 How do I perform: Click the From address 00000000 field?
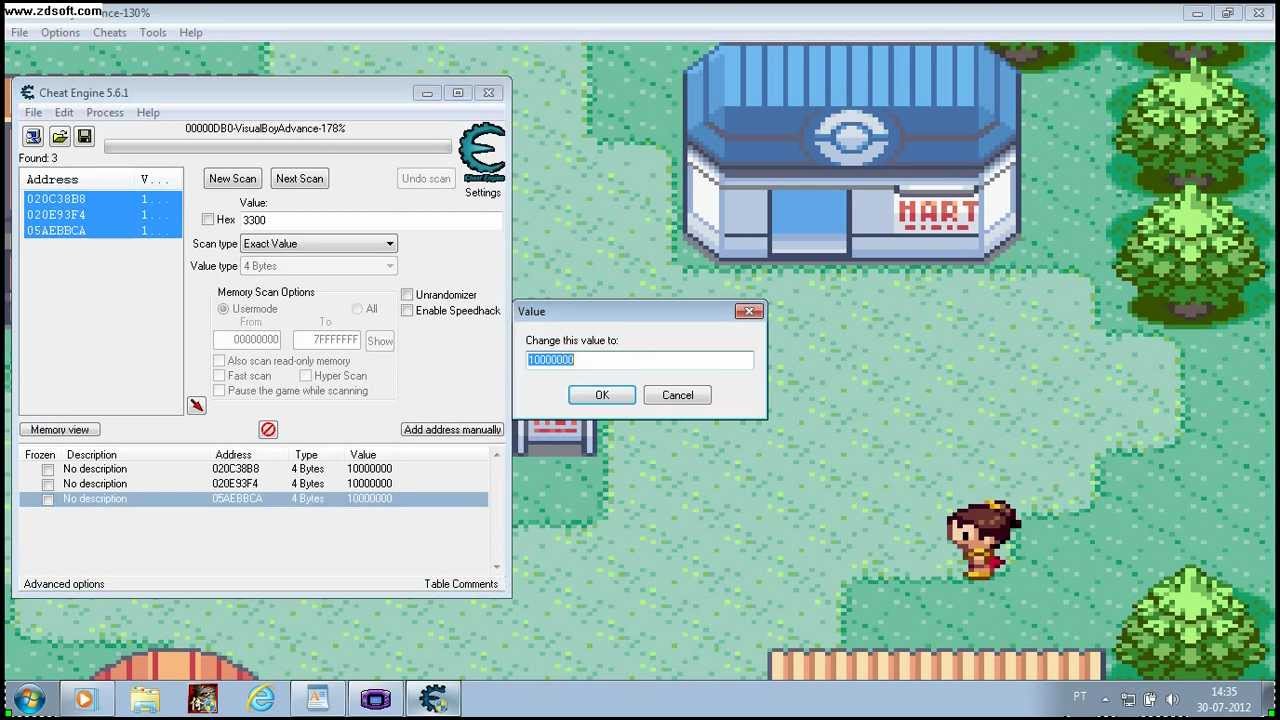247,340
